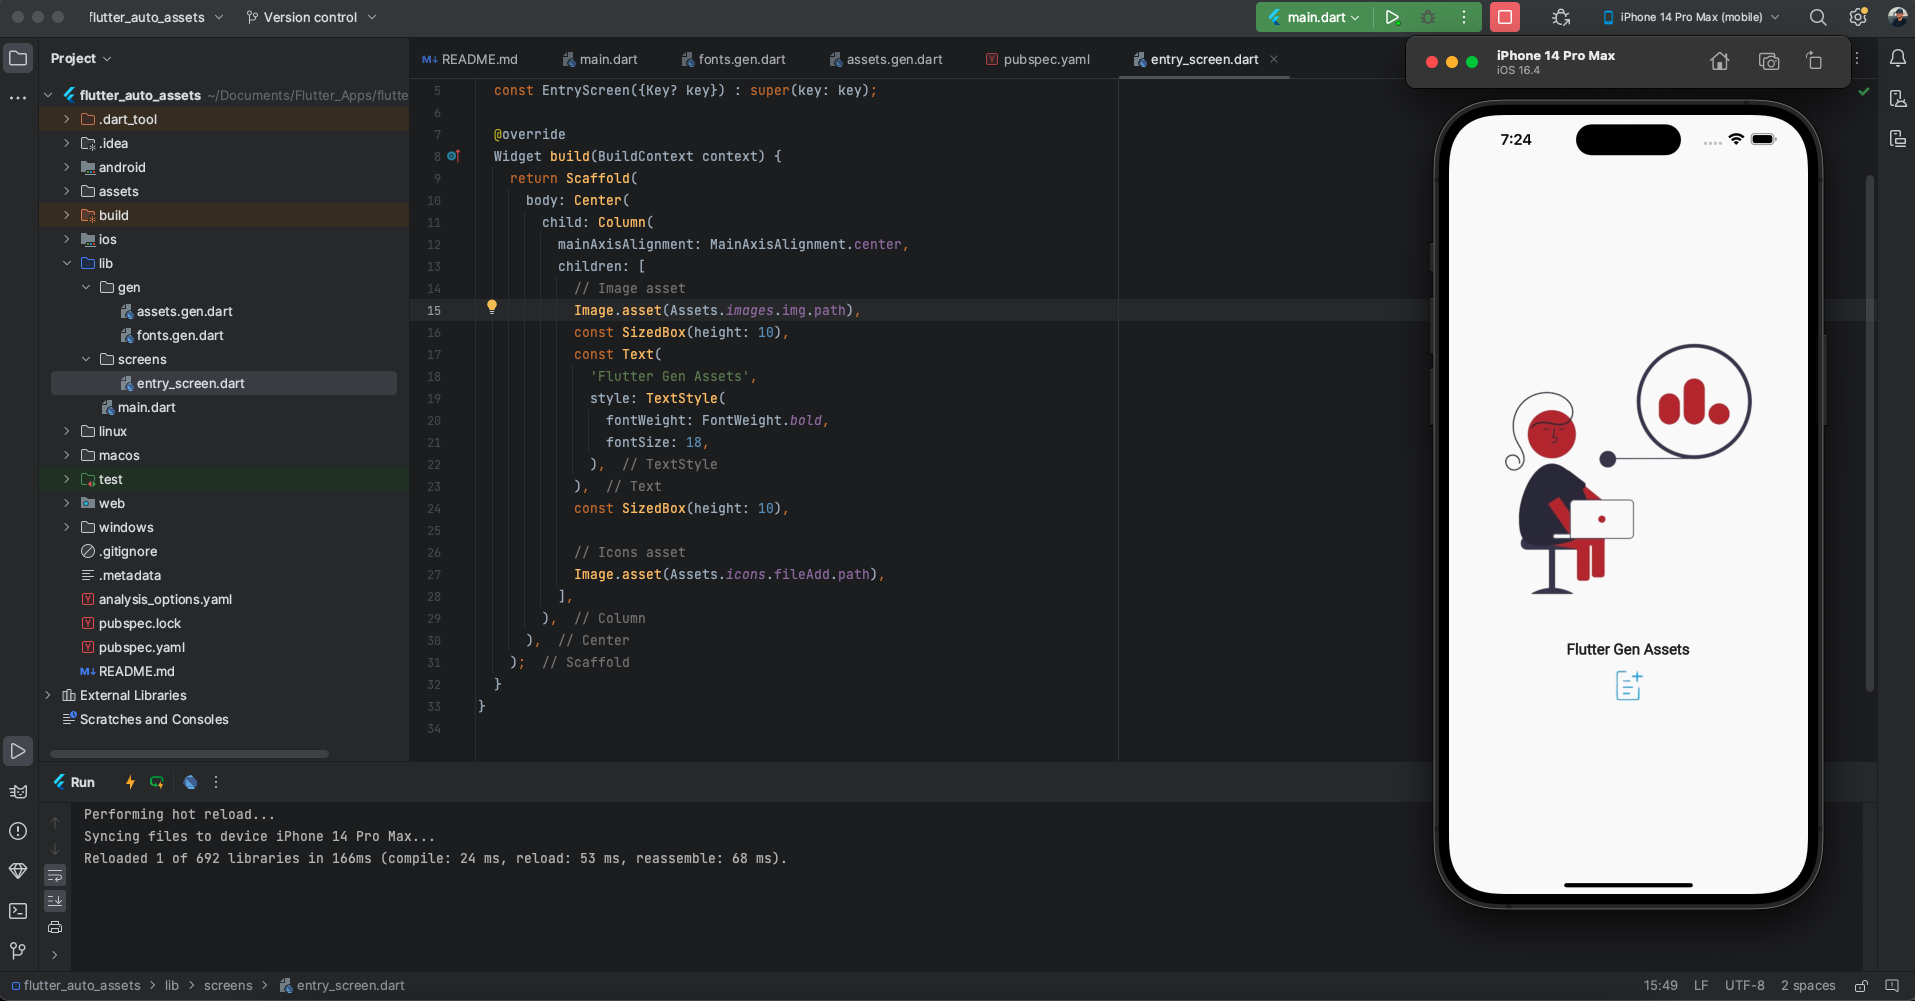Open the Git tool window
This screenshot has width=1915, height=1001.
pyautogui.click(x=17, y=951)
